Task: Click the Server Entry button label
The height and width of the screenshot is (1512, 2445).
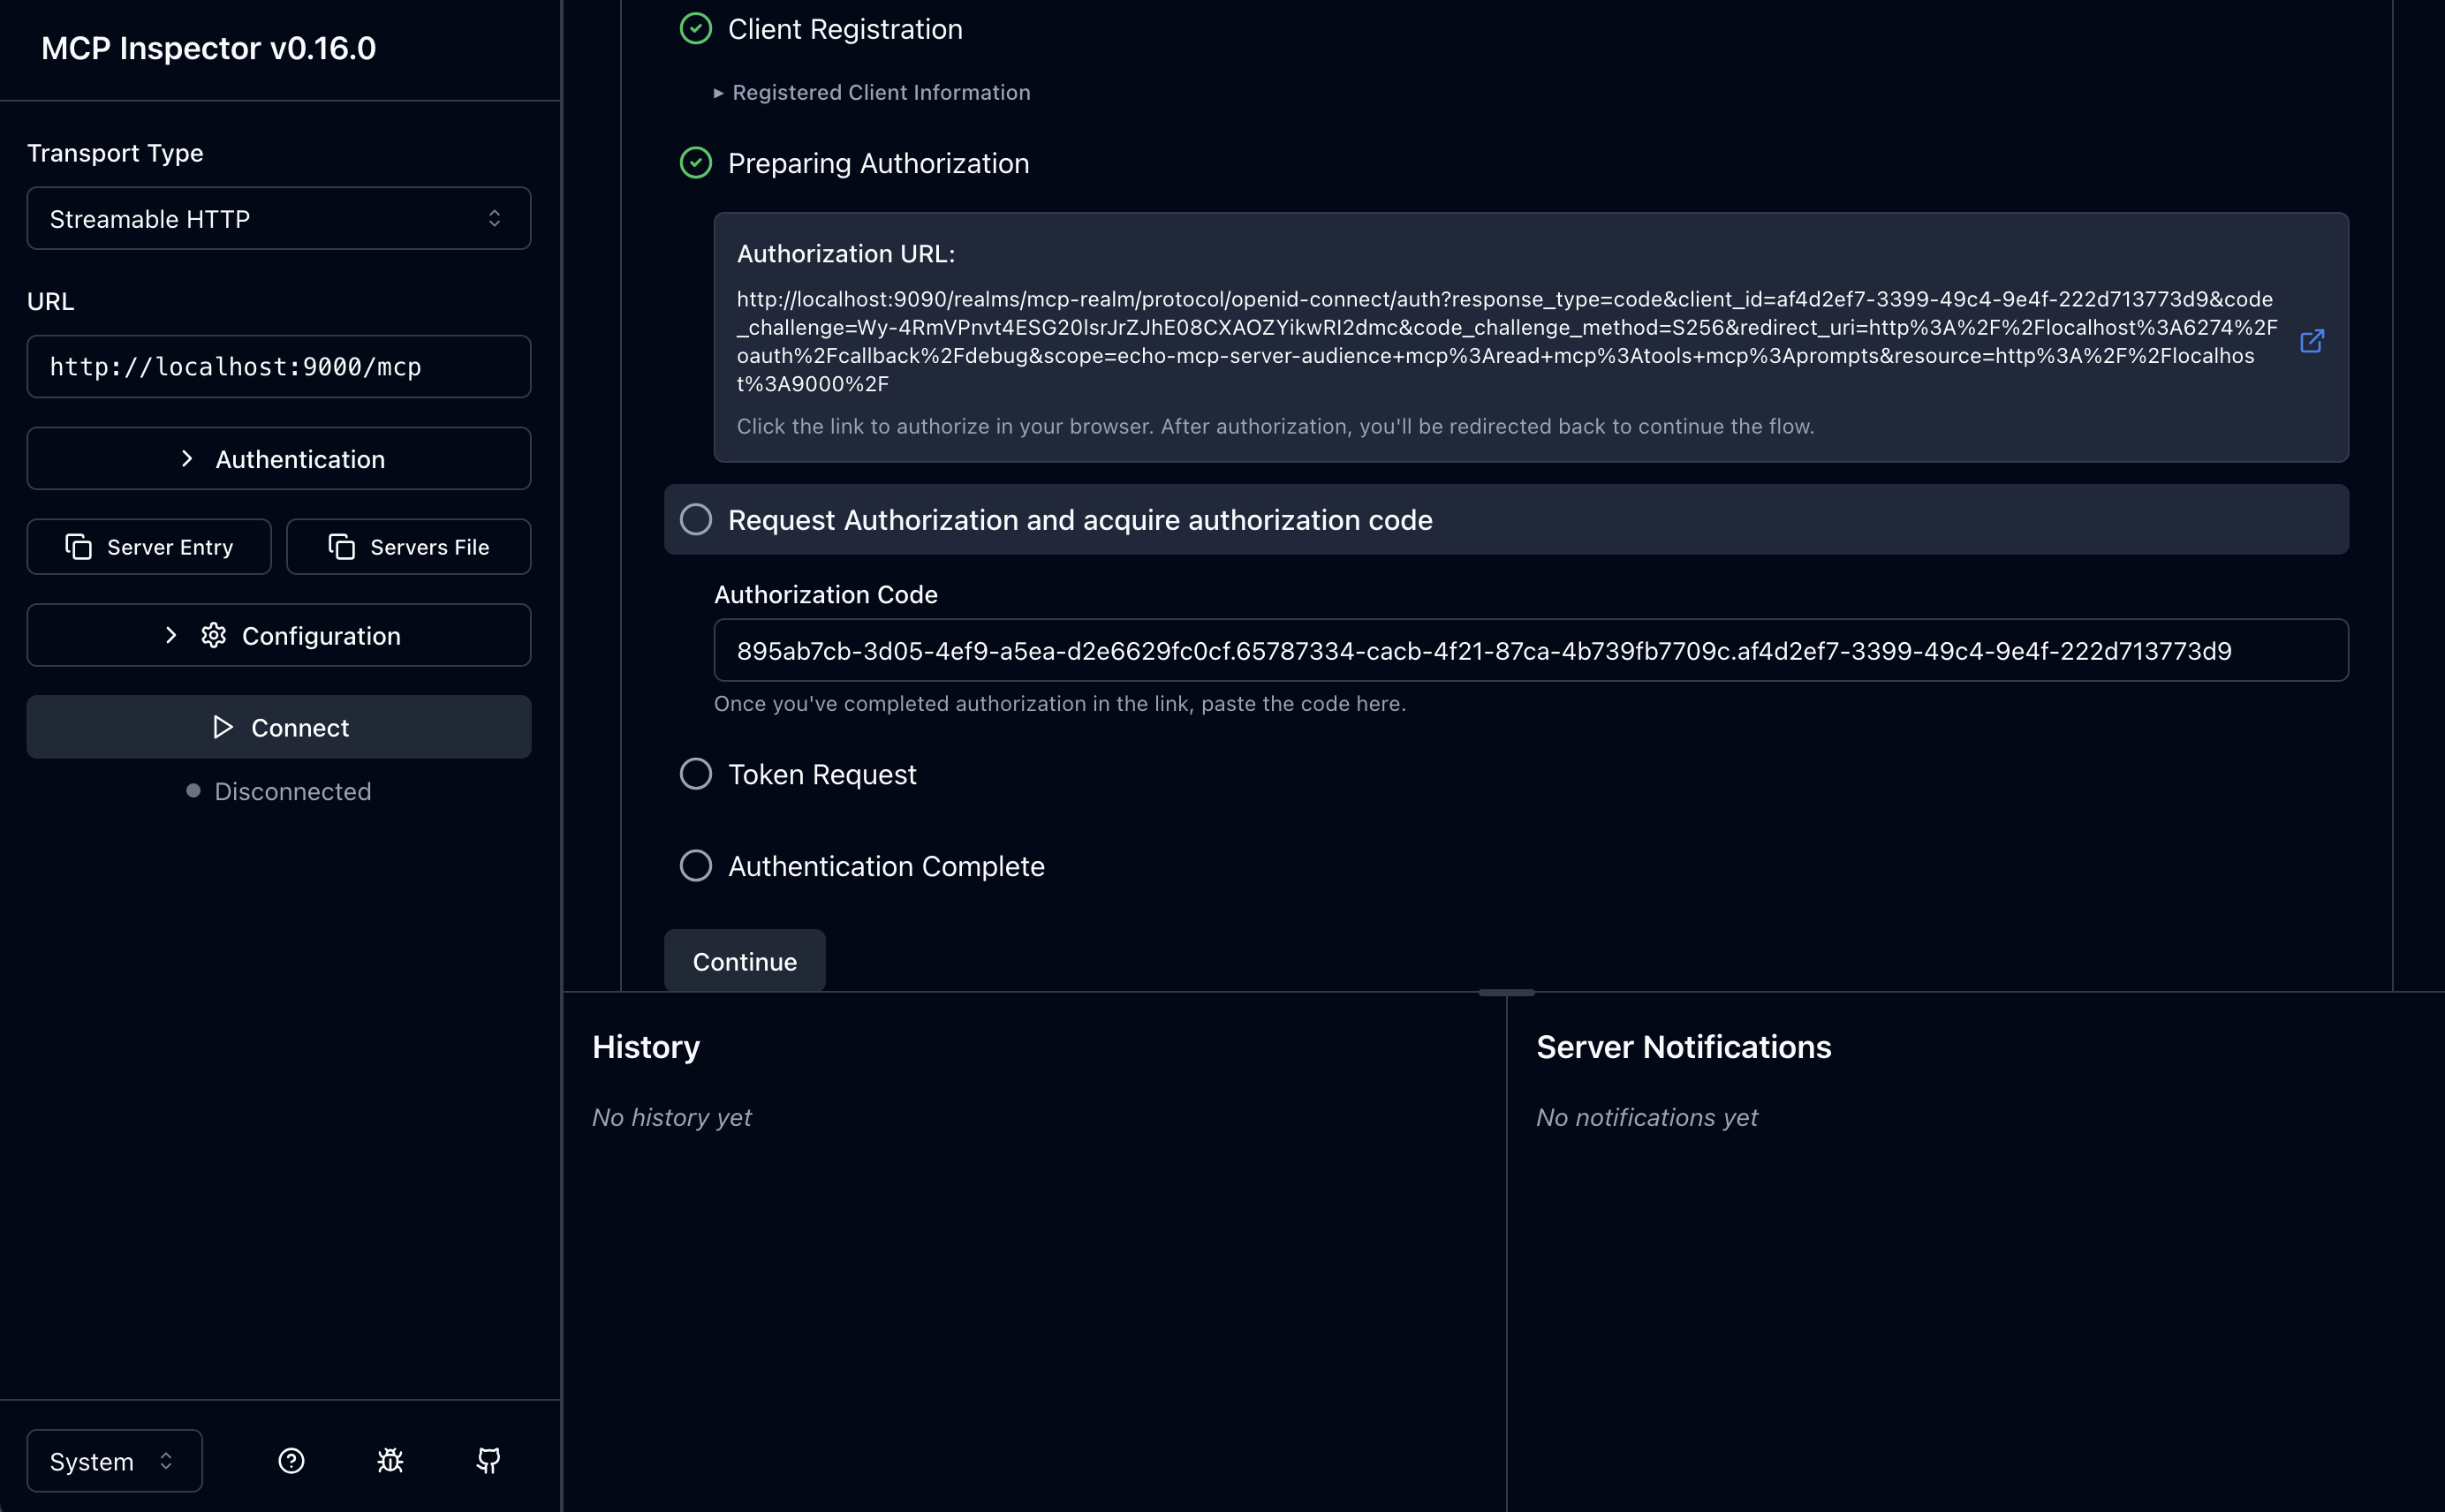Action: click(x=170, y=547)
